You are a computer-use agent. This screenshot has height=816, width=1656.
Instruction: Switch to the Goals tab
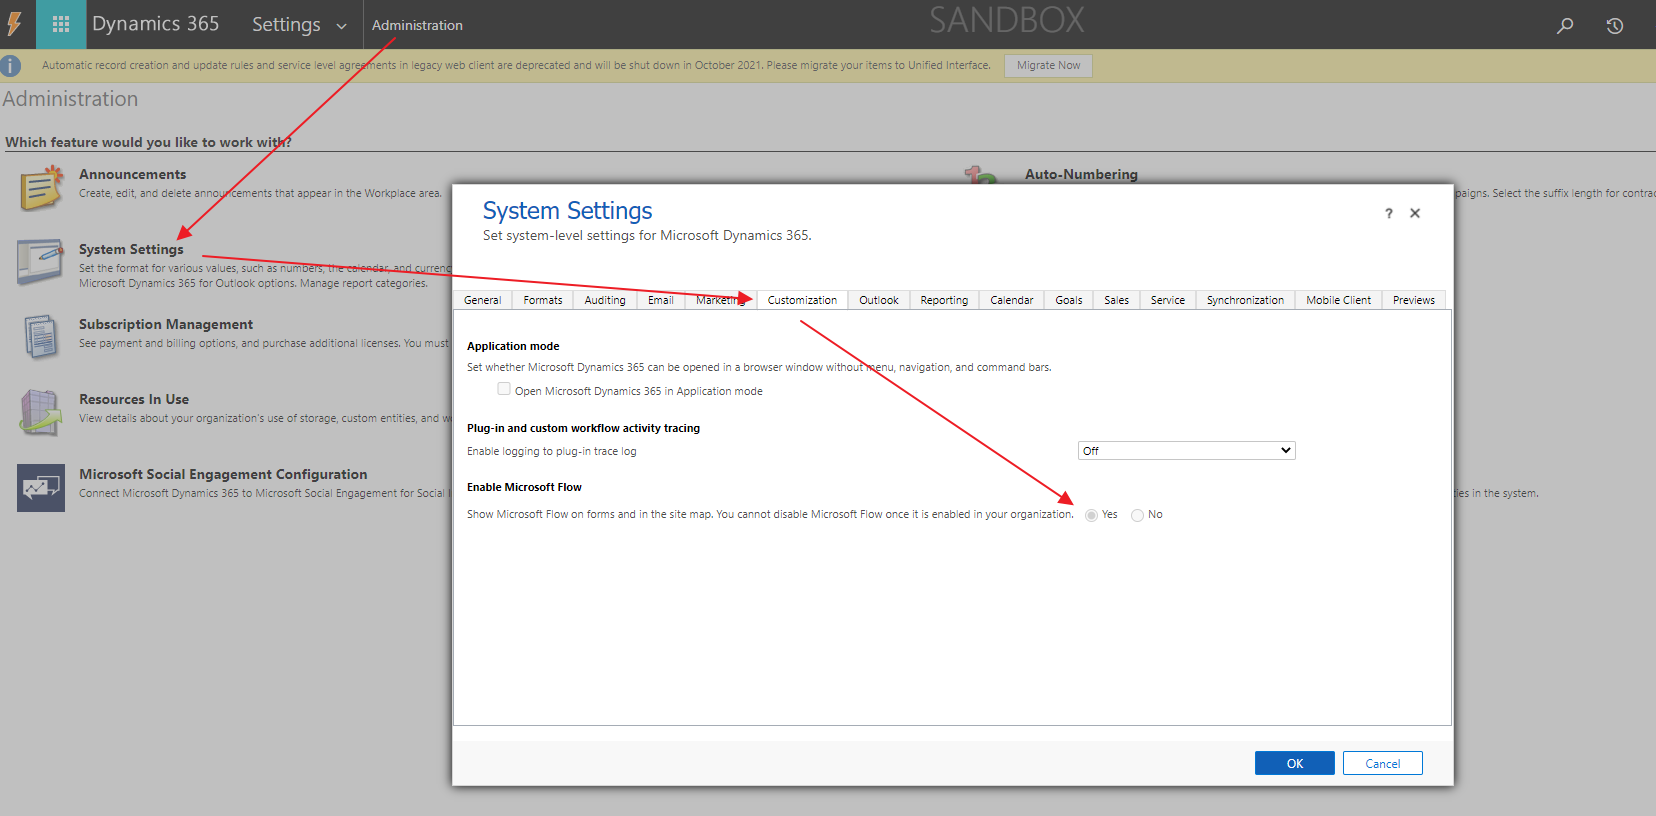[x=1069, y=300]
